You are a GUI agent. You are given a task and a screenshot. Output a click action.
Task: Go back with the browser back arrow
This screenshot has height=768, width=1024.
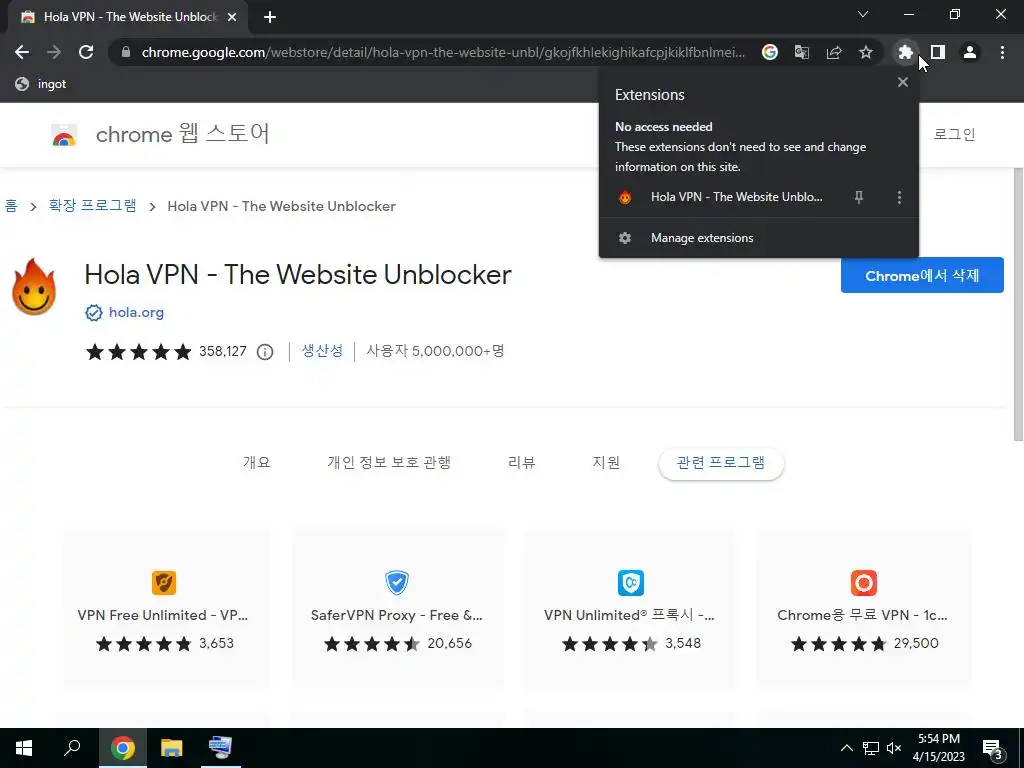[22, 52]
